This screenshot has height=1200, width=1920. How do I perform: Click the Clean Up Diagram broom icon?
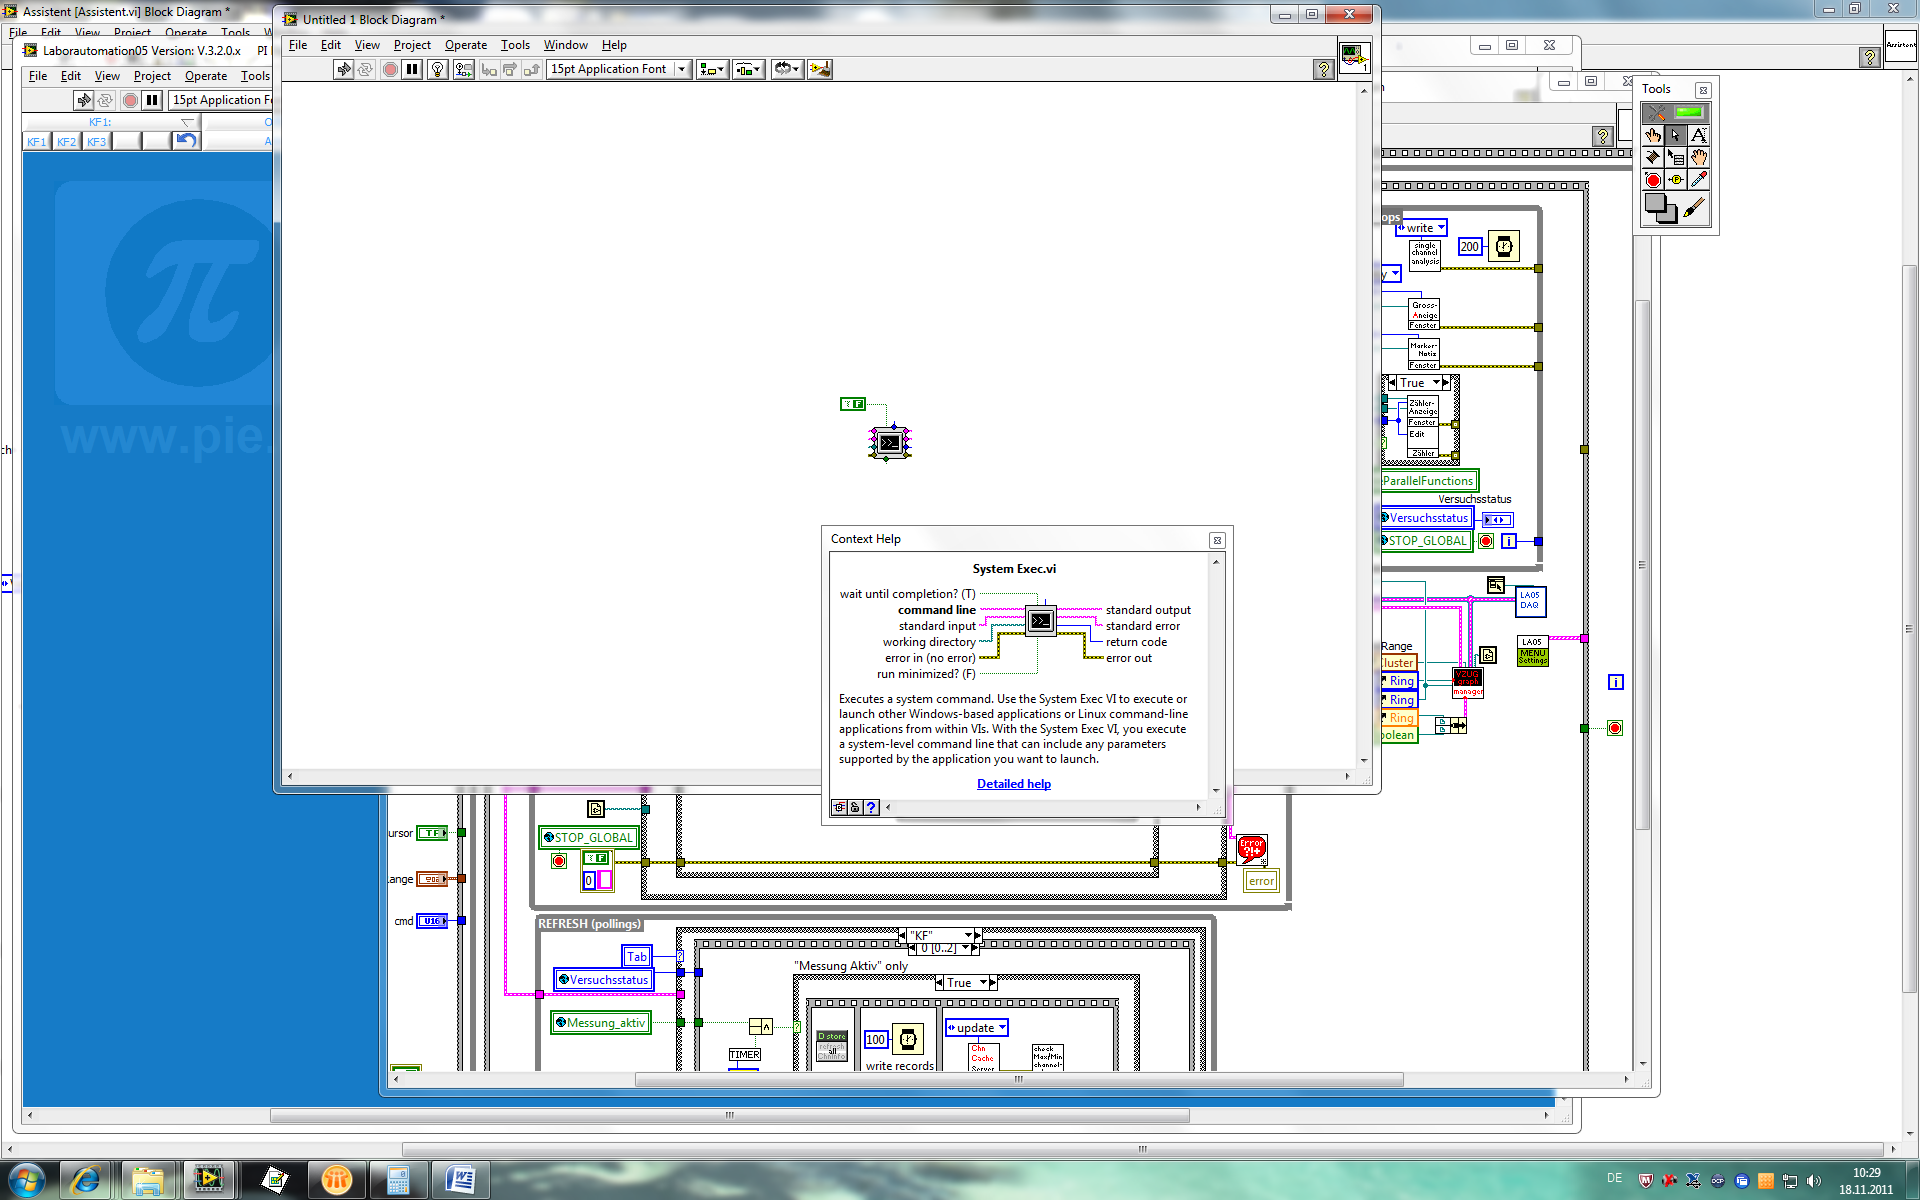(820, 69)
